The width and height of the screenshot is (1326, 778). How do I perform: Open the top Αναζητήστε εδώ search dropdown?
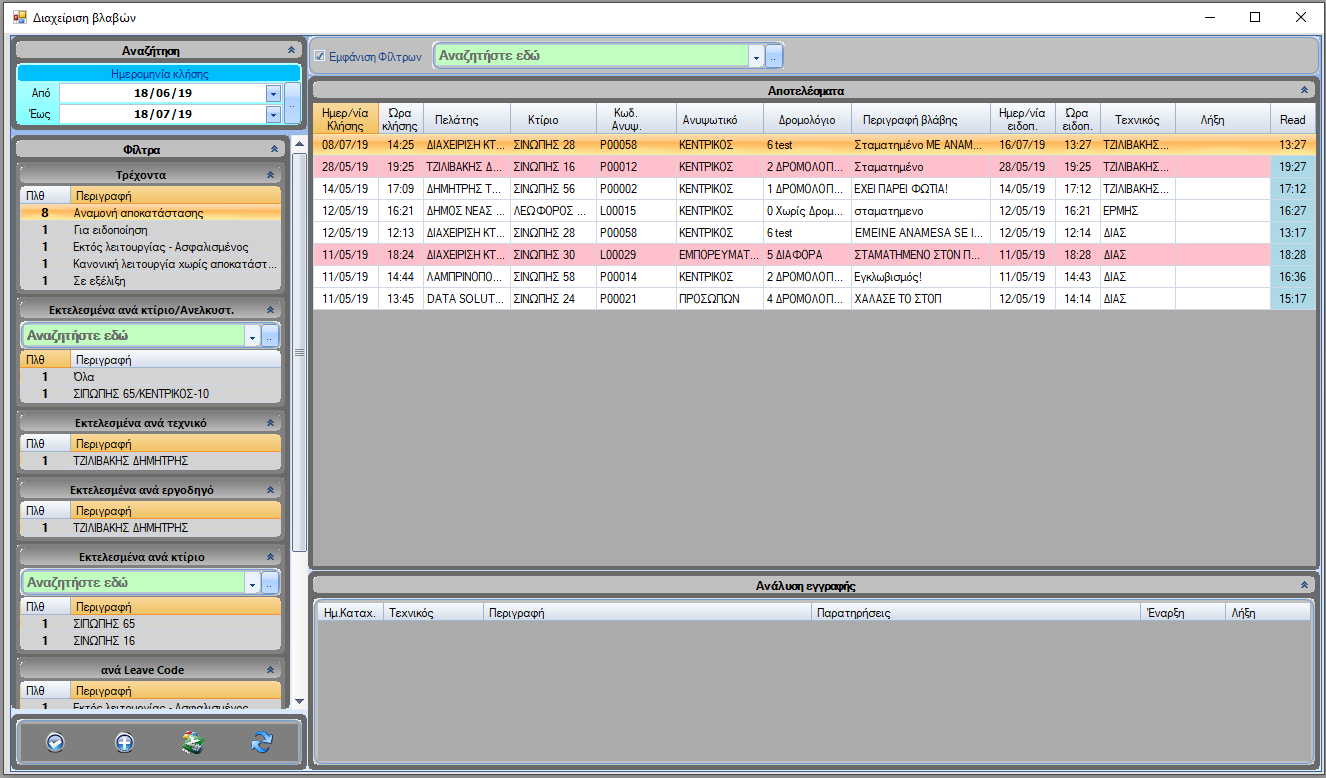pyautogui.click(x=755, y=57)
